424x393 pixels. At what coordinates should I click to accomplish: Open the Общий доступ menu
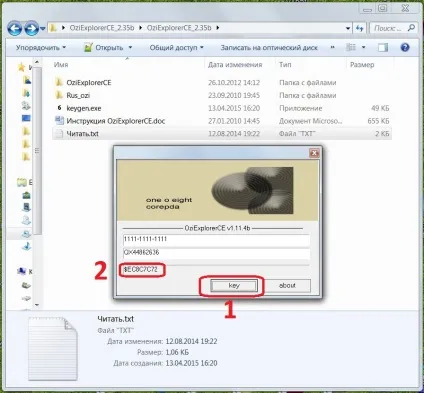coord(176,48)
